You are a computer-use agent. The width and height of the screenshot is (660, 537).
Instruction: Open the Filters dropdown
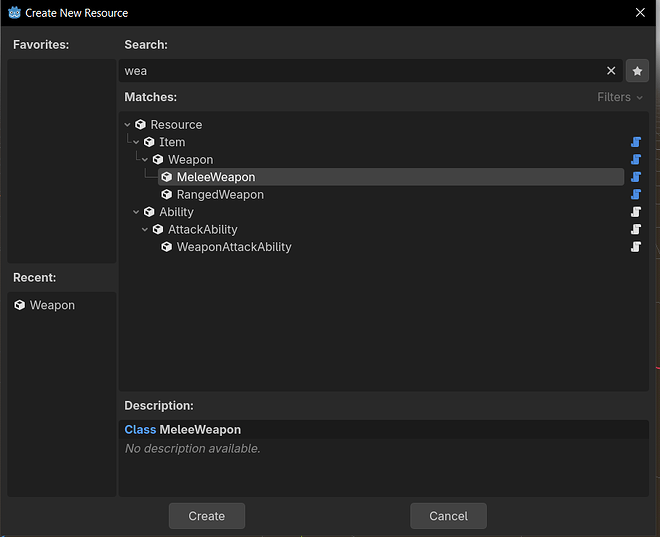click(x=620, y=97)
